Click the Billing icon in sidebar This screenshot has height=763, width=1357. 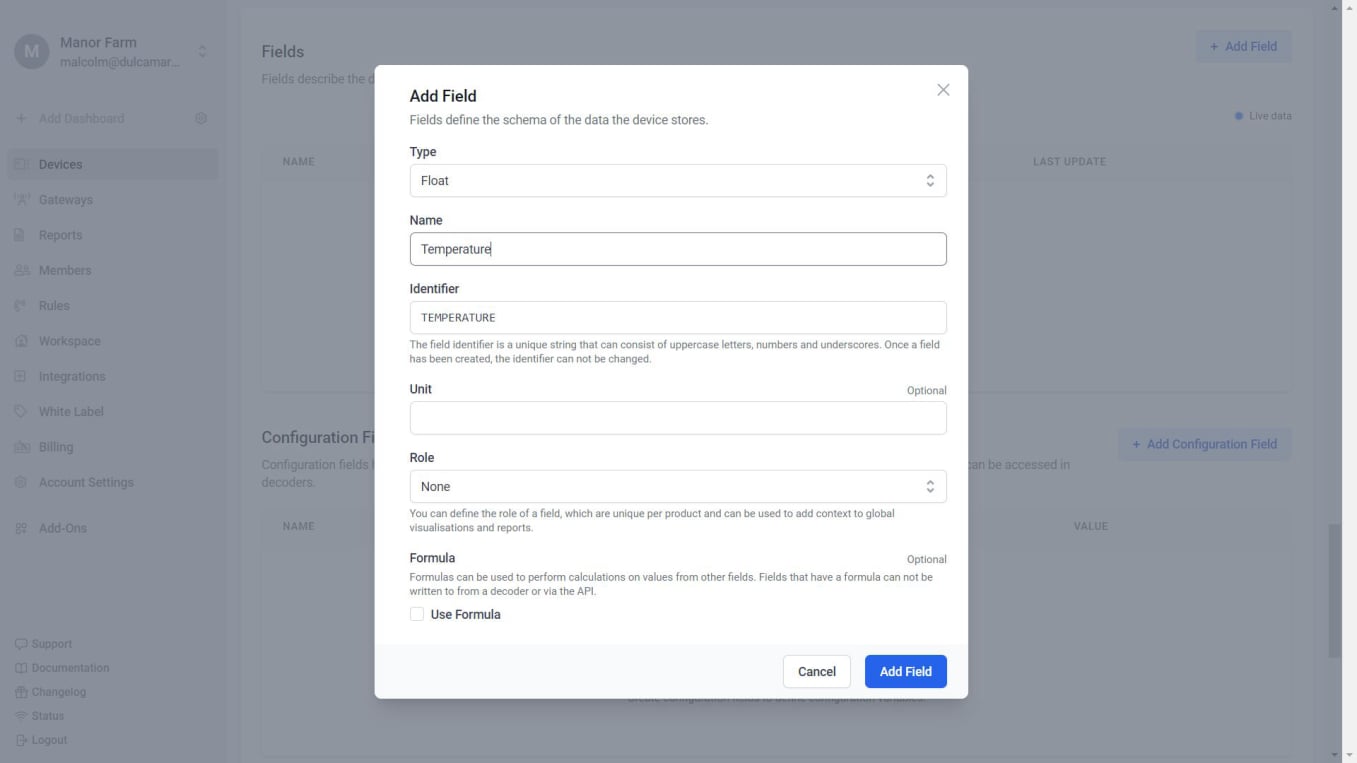click(x=21, y=447)
